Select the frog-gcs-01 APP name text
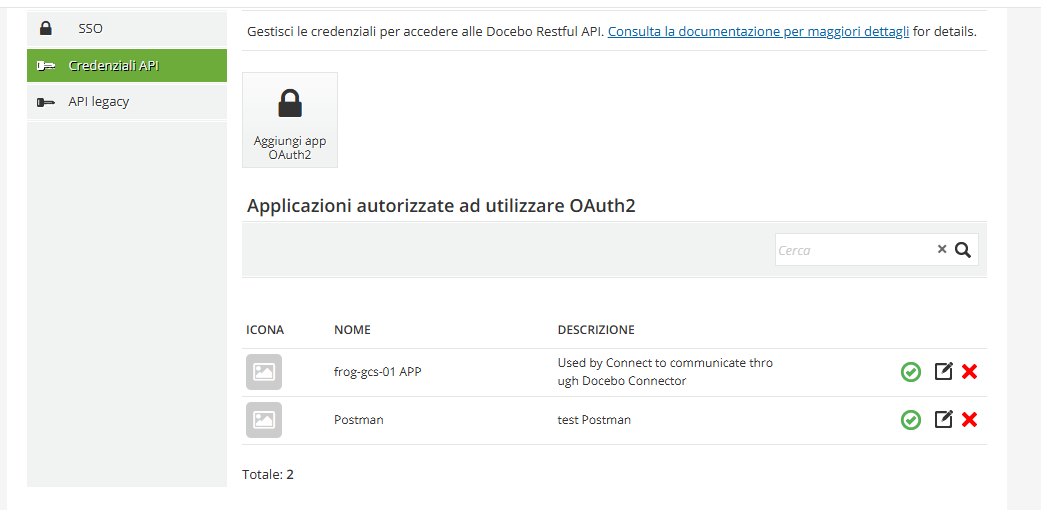Viewport: 1041px width, 510px height. pyautogui.click(x=377, y=372)
